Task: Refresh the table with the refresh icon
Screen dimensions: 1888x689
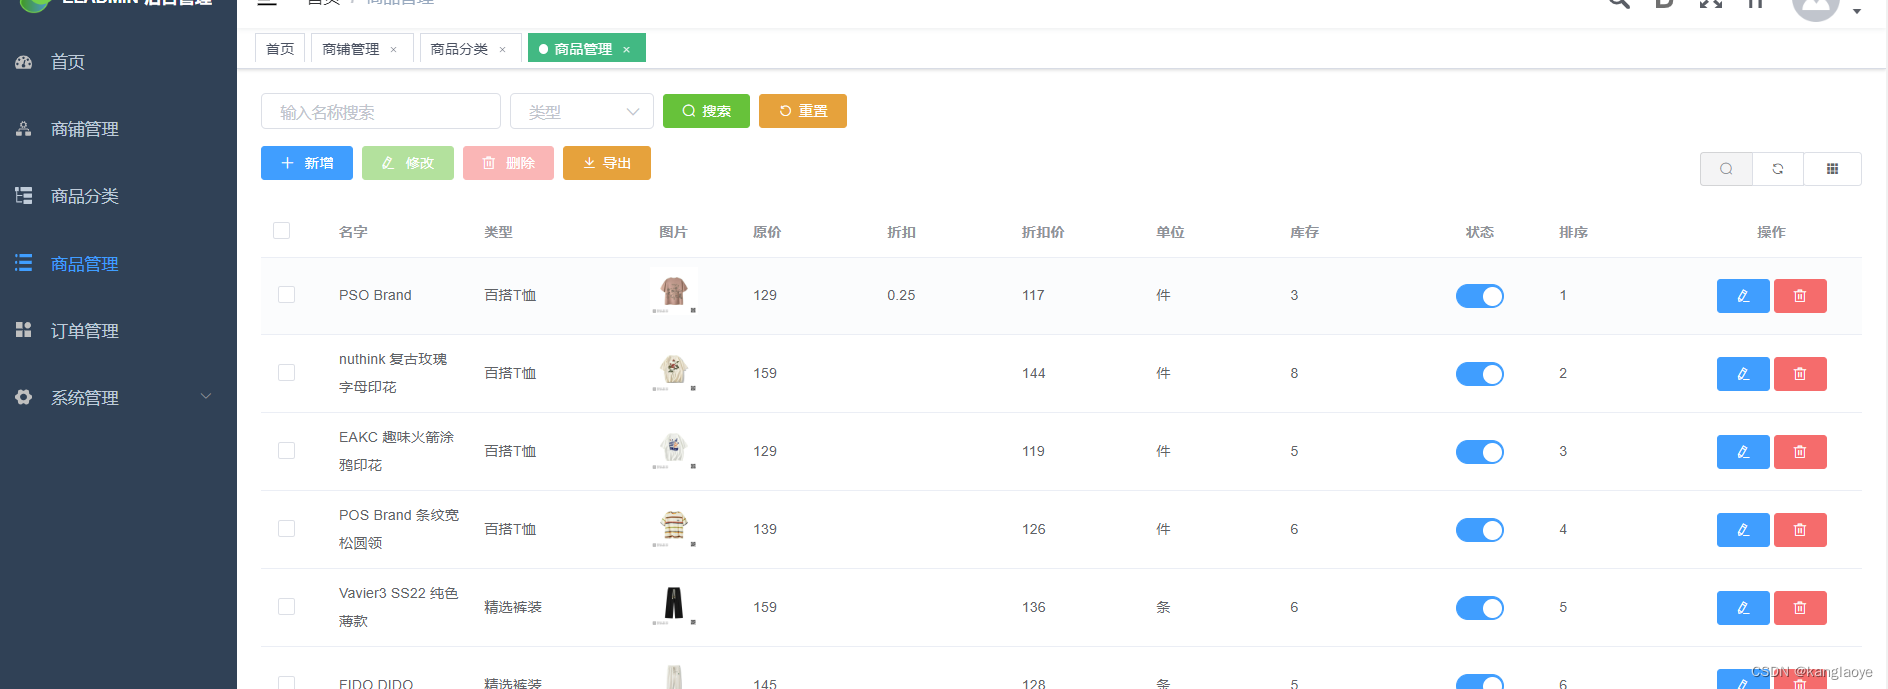Action: [x=1778, y=169]
